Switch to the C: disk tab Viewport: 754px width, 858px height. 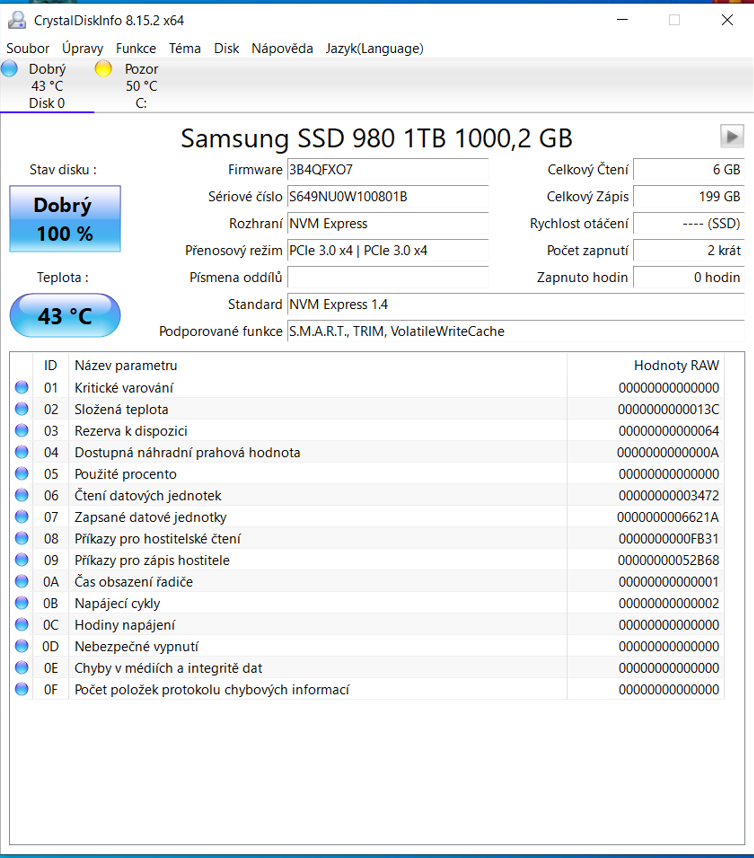pyautogui.click(x=141, y=86)
